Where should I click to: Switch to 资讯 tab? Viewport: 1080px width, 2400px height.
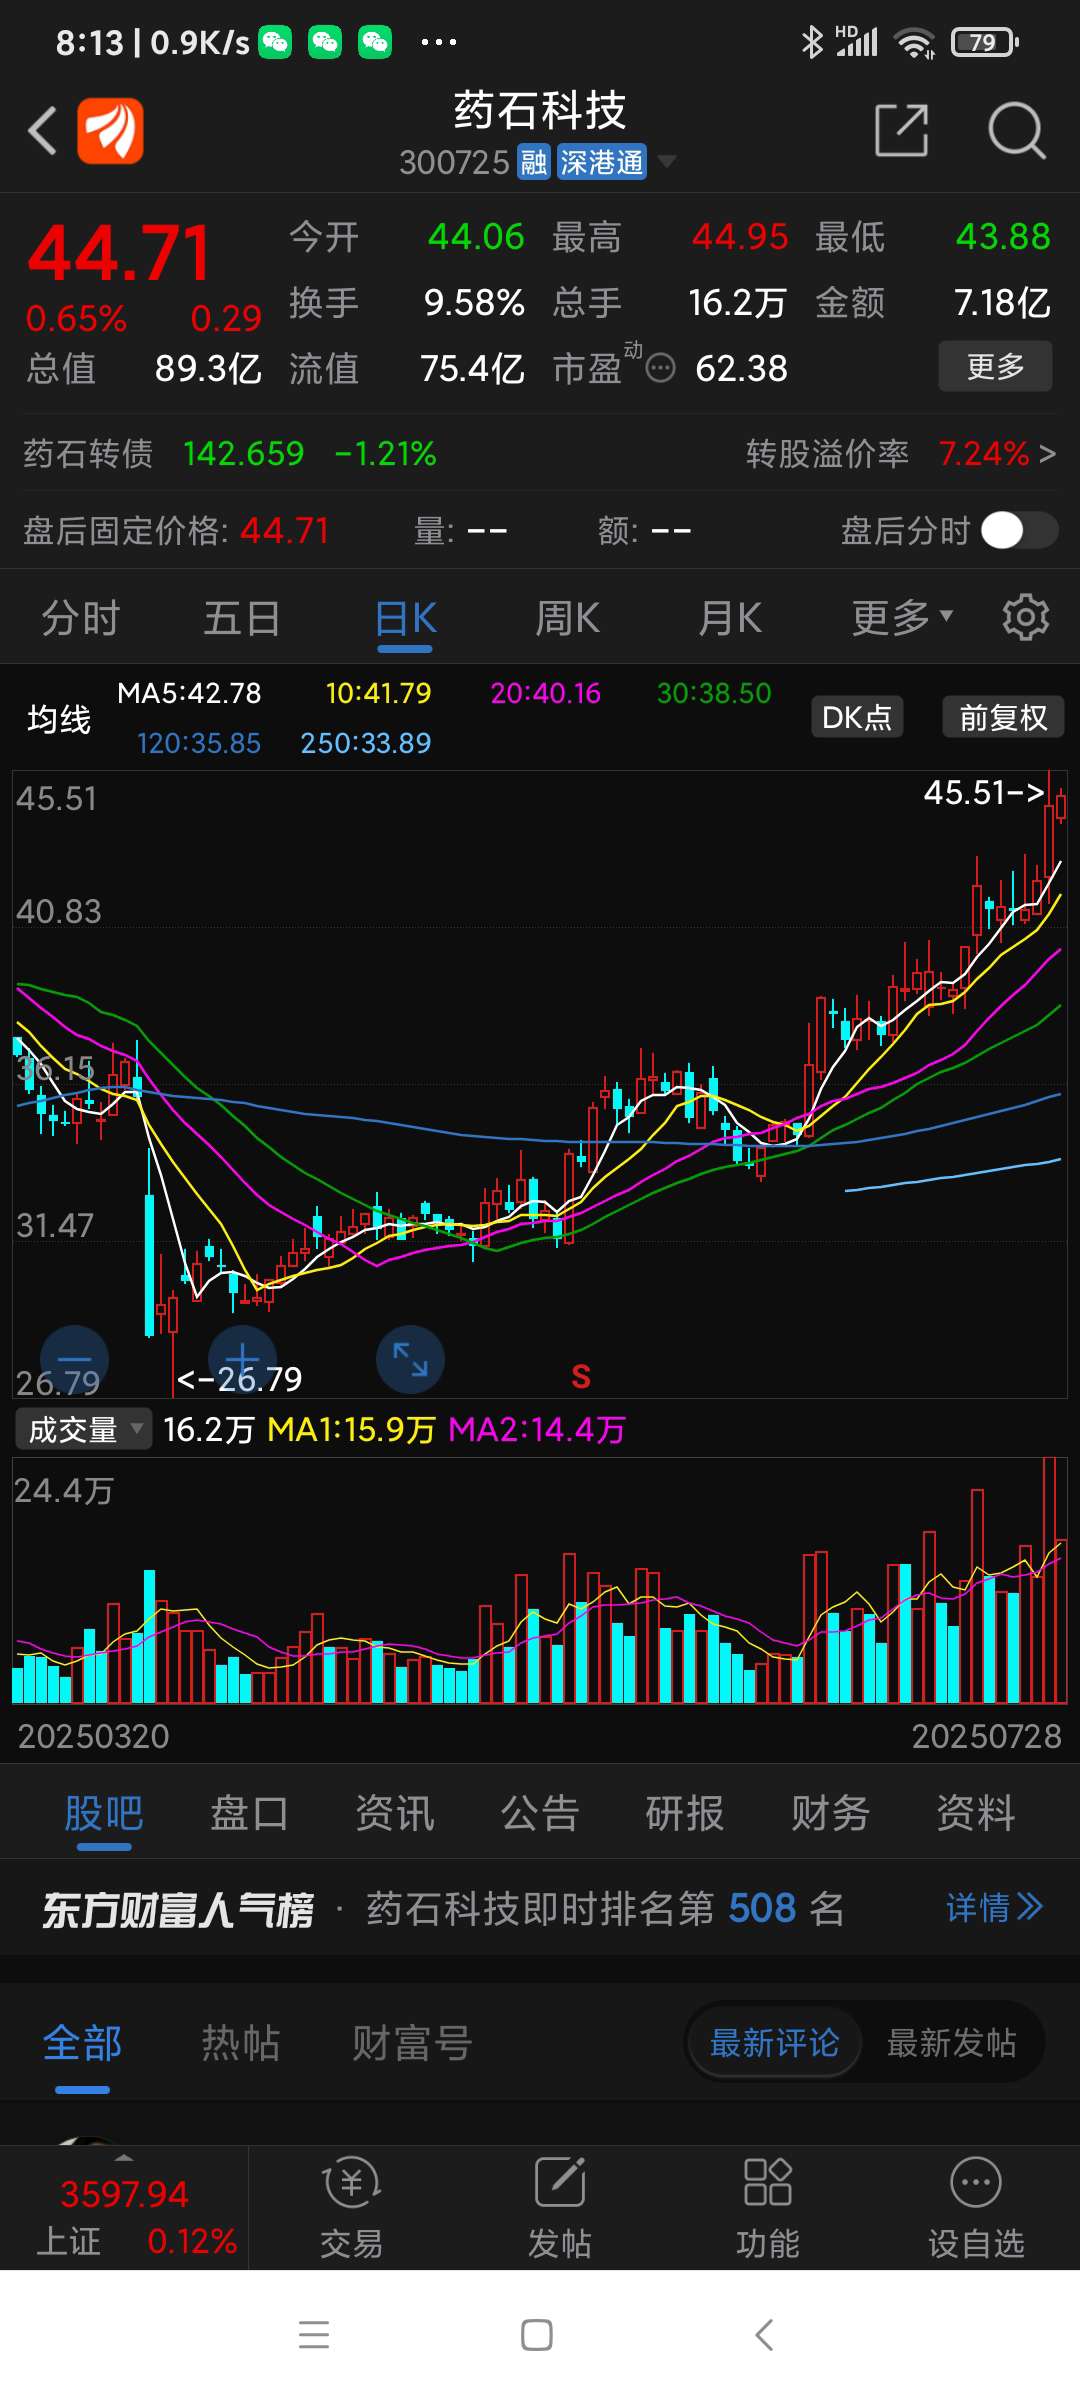[x=395, y=1813]
